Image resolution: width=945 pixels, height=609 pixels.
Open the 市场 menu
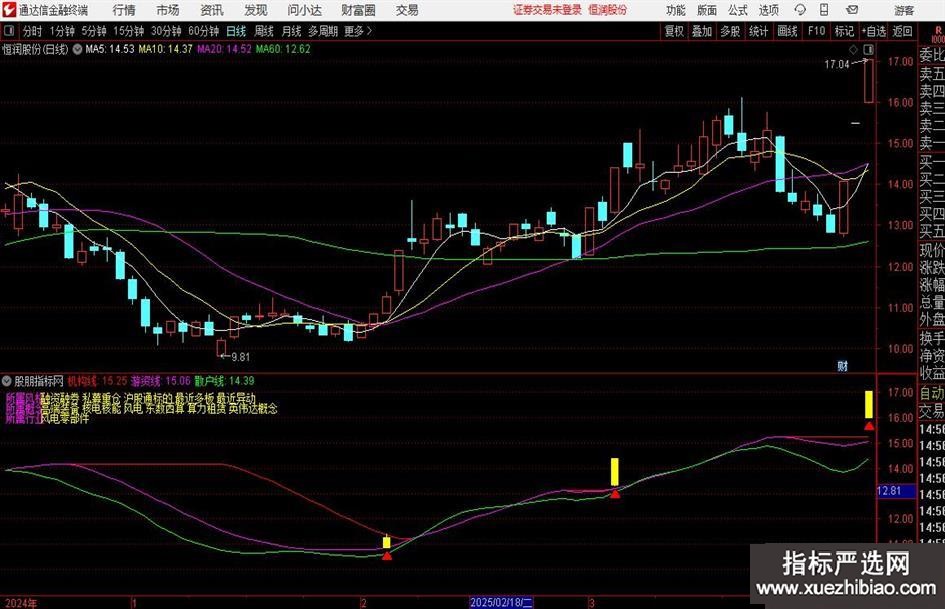[x=168, y=10]
